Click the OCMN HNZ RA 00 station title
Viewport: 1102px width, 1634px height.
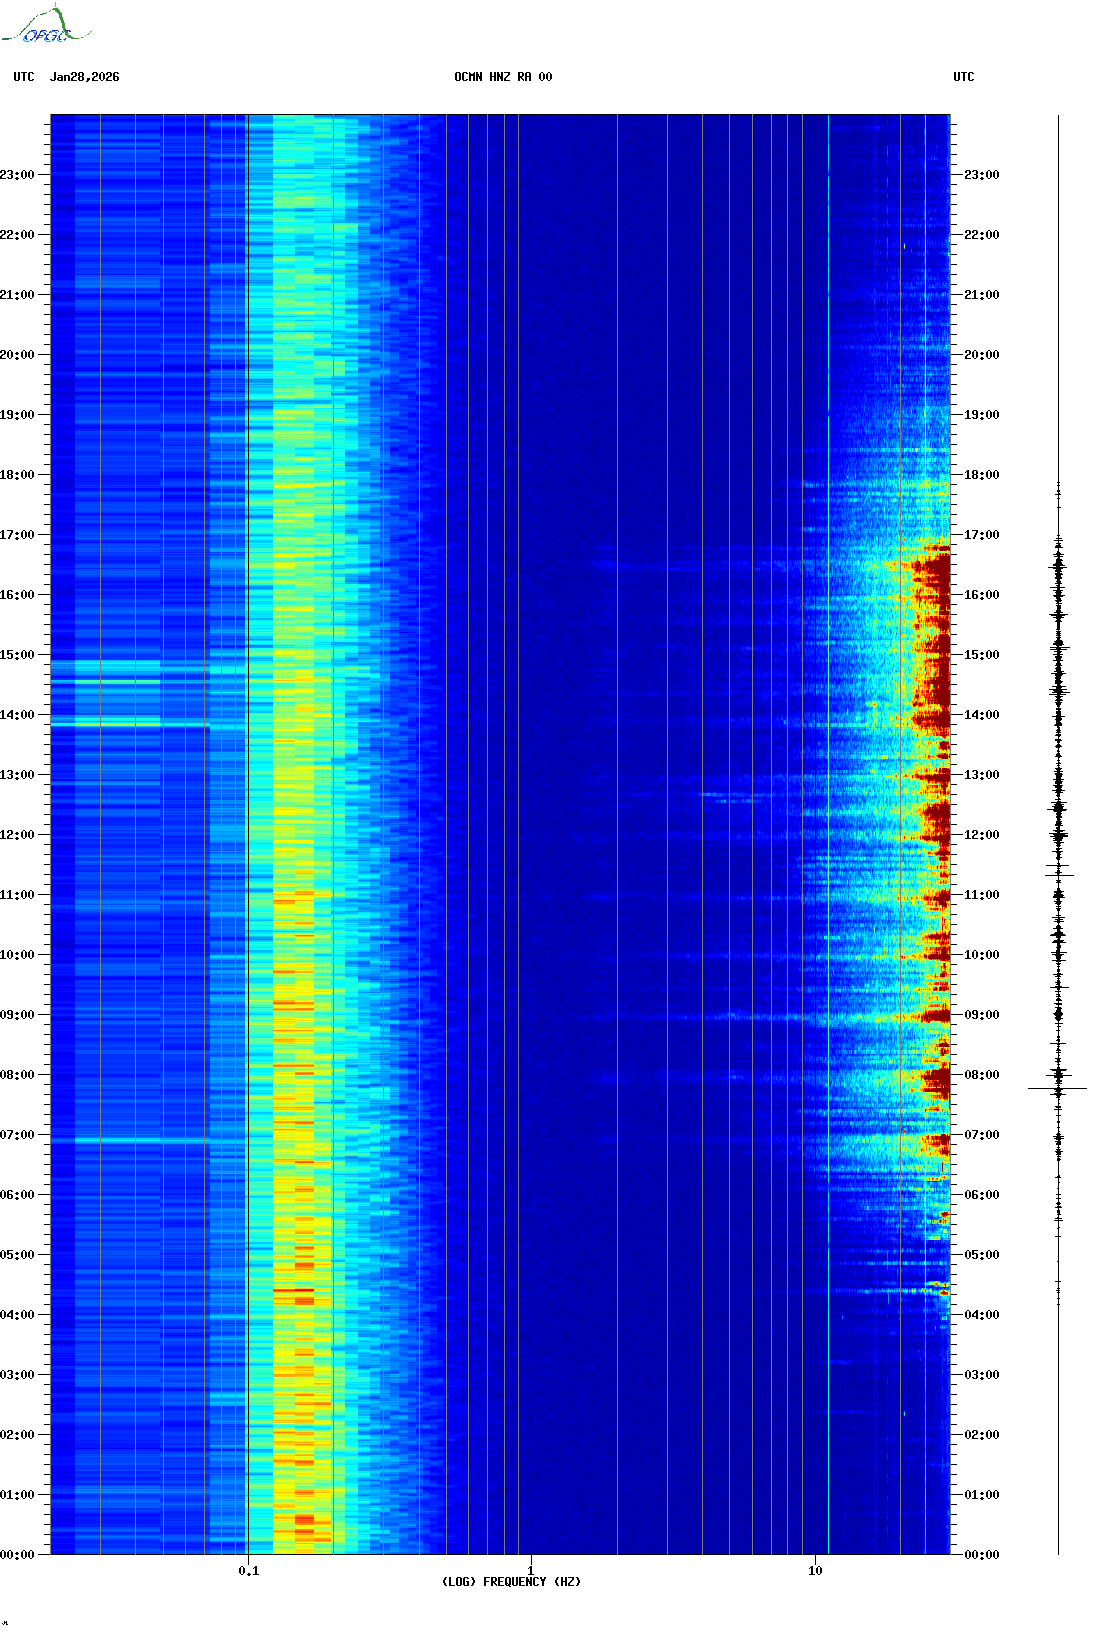pos(502,77)
